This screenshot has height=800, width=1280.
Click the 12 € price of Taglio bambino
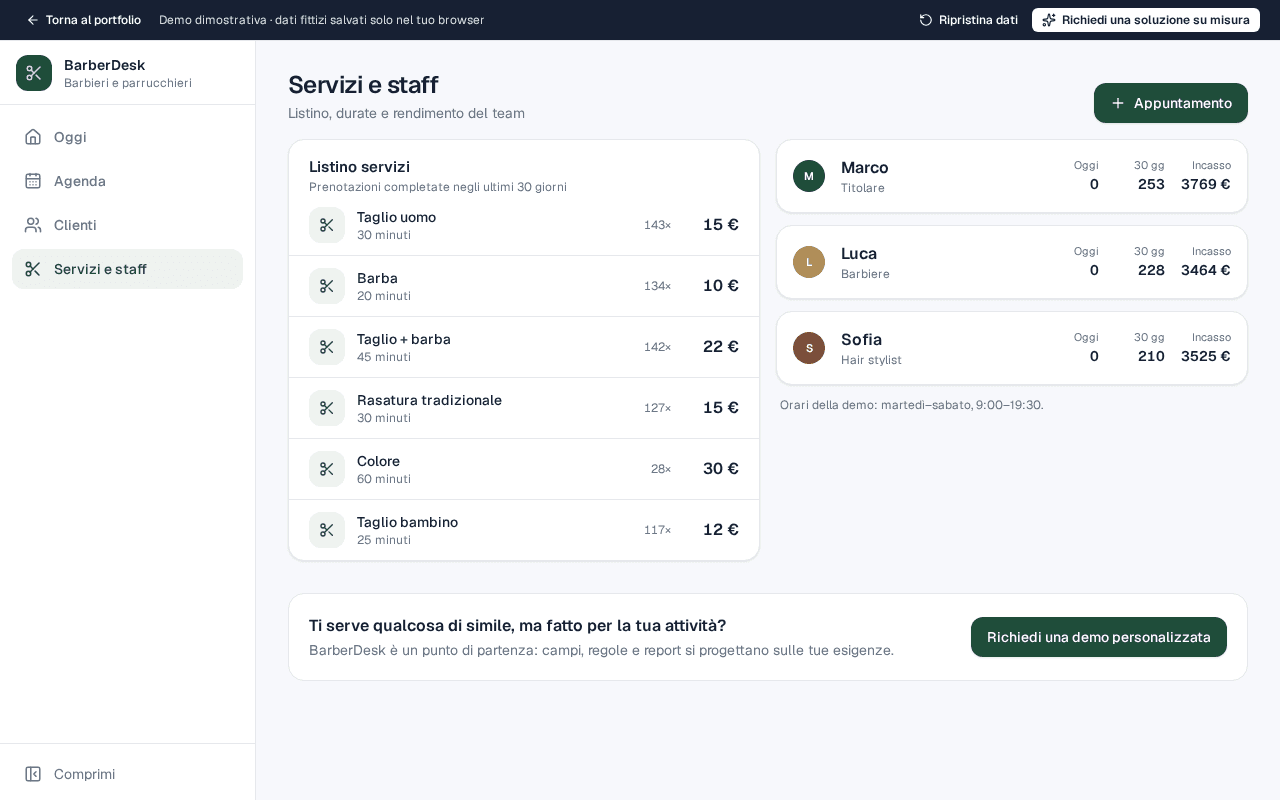721,529
